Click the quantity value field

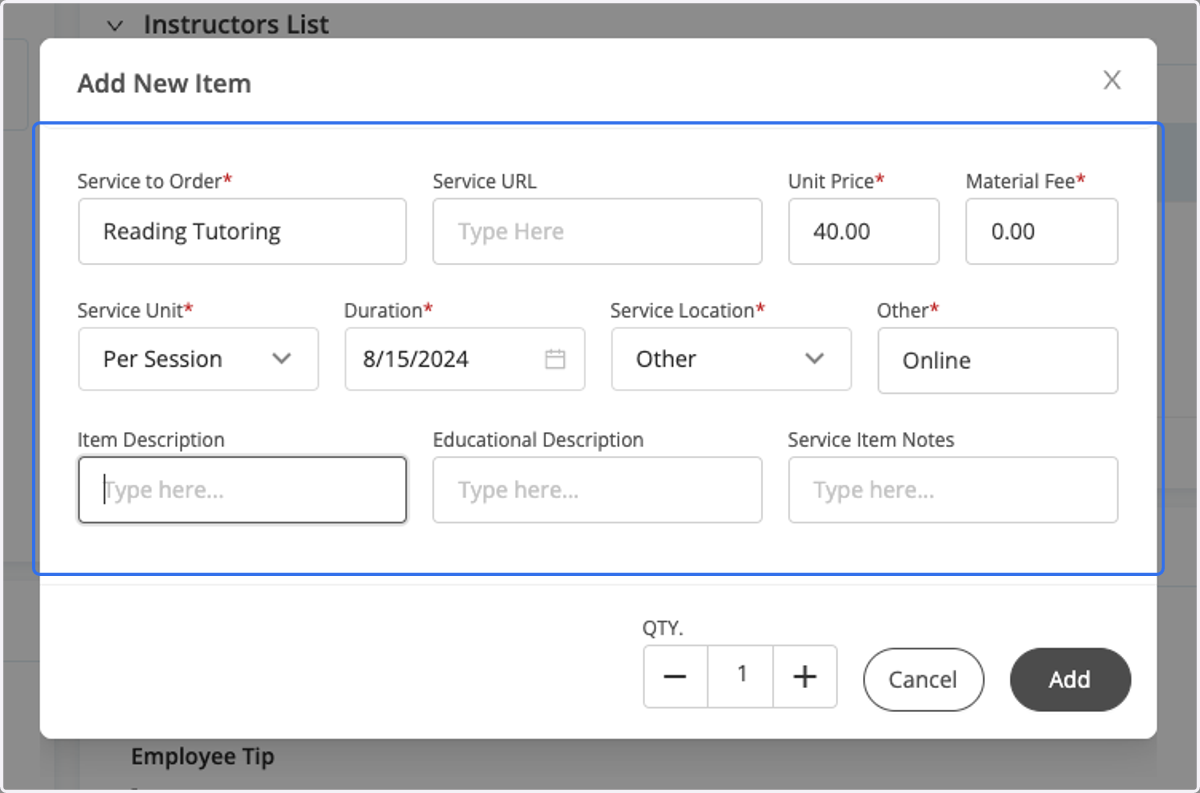coord(740,677)
